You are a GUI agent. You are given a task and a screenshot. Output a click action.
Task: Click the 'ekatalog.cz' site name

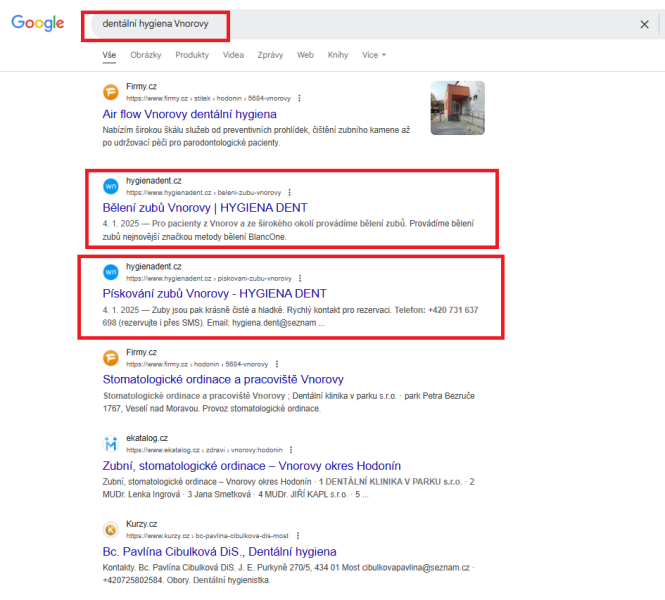pos(147,438)
